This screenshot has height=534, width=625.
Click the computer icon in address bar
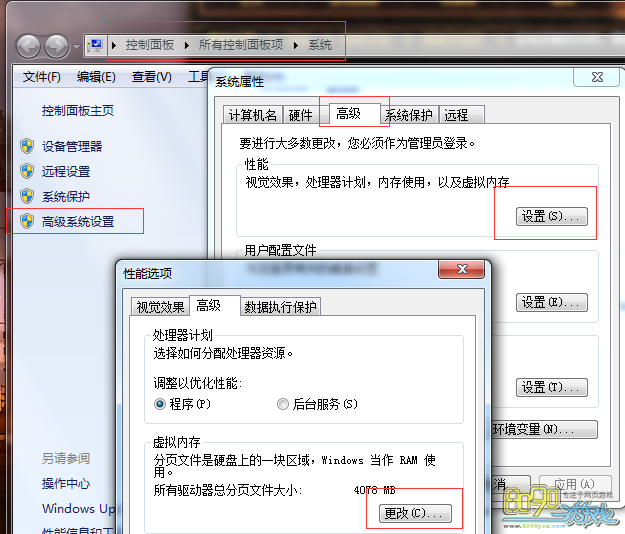pyautogui.click(x=96, y=45)
